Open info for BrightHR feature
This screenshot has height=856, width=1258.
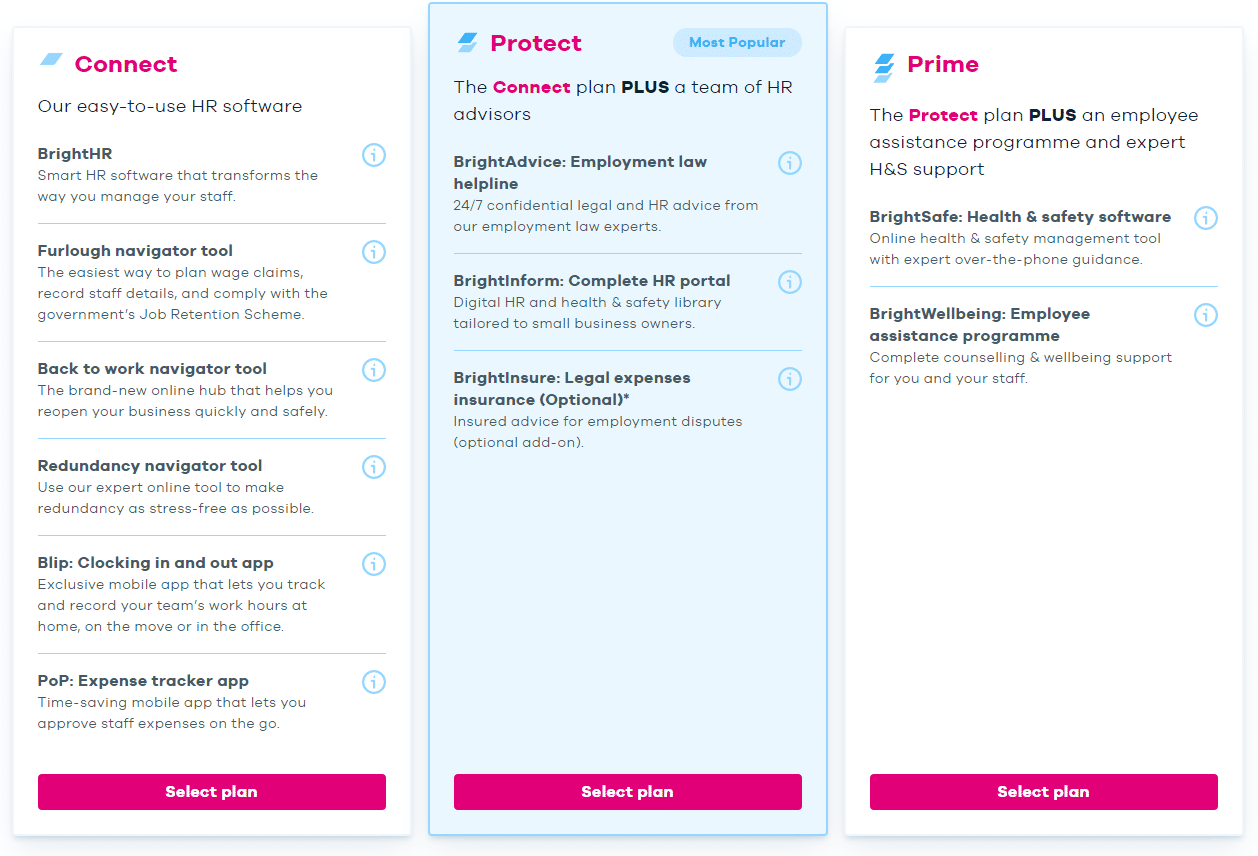pyautogui.click(x=374, y=156)
